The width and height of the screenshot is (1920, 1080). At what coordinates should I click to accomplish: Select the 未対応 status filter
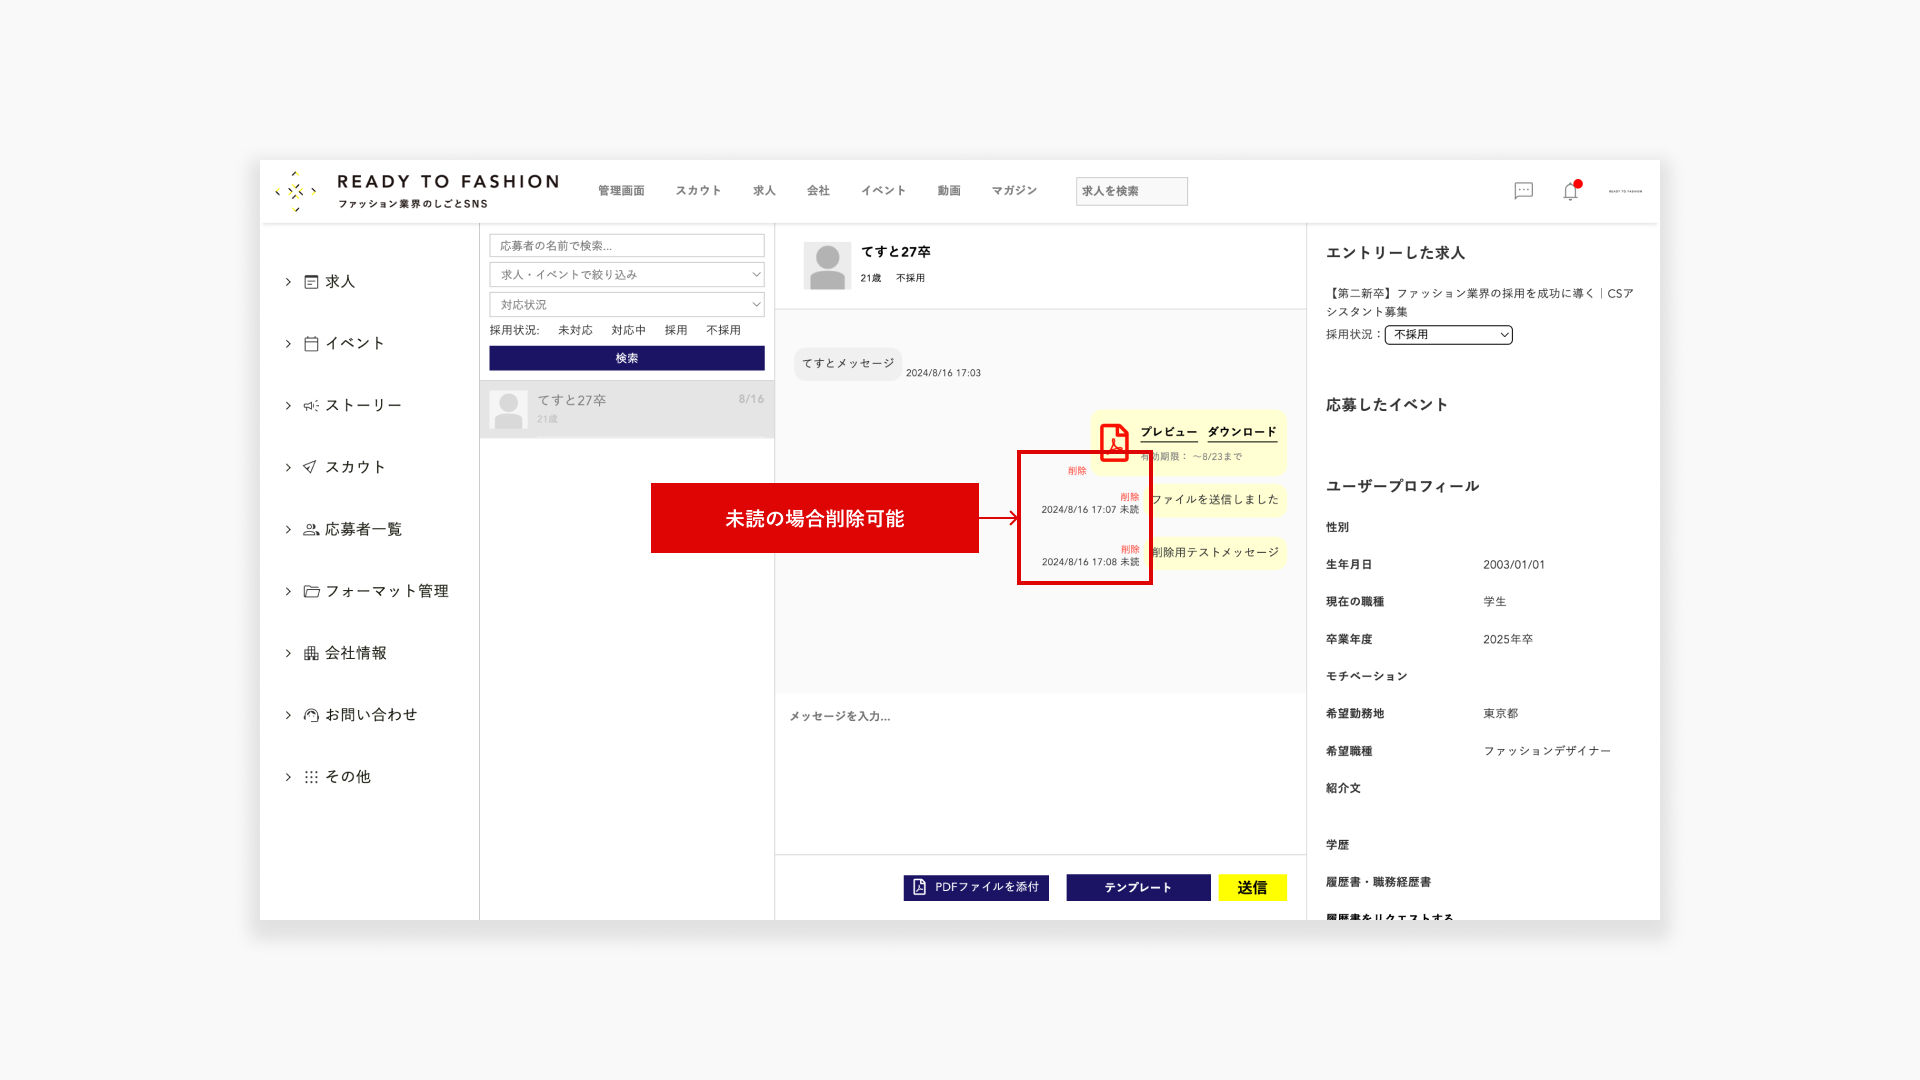tap(575, 330)
